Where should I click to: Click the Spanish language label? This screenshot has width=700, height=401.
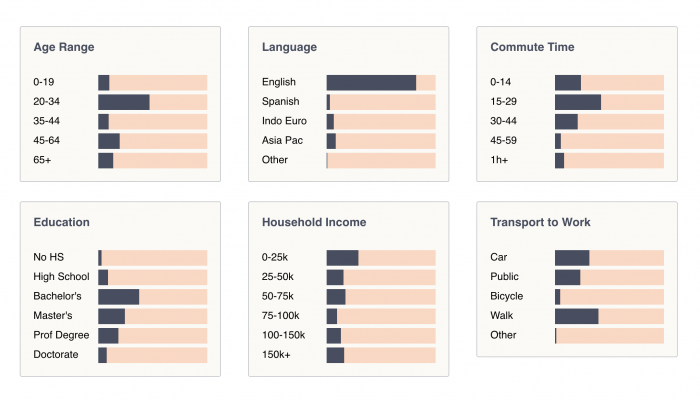(x=280, y=102)
